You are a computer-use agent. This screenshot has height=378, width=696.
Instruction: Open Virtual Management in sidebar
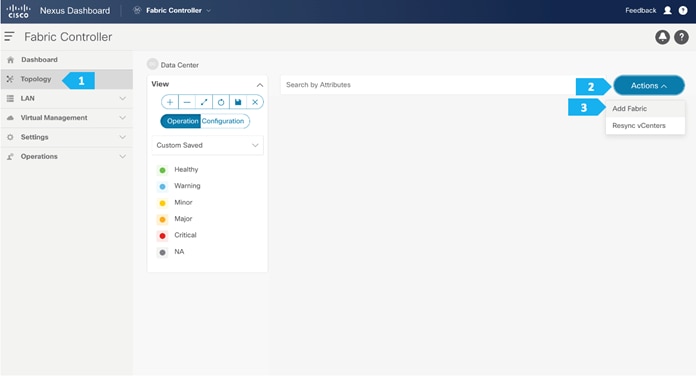coord(67,118)
